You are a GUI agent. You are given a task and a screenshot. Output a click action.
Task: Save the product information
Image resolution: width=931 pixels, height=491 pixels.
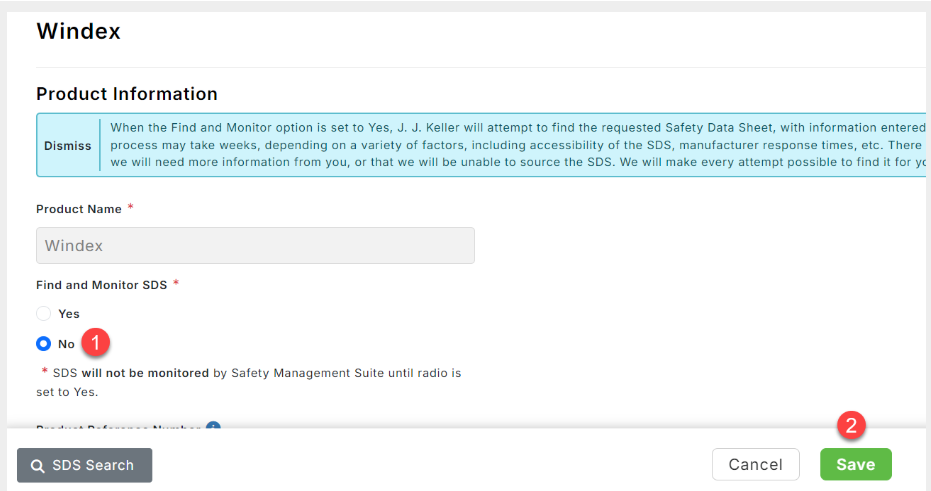[x=856, y=464]
